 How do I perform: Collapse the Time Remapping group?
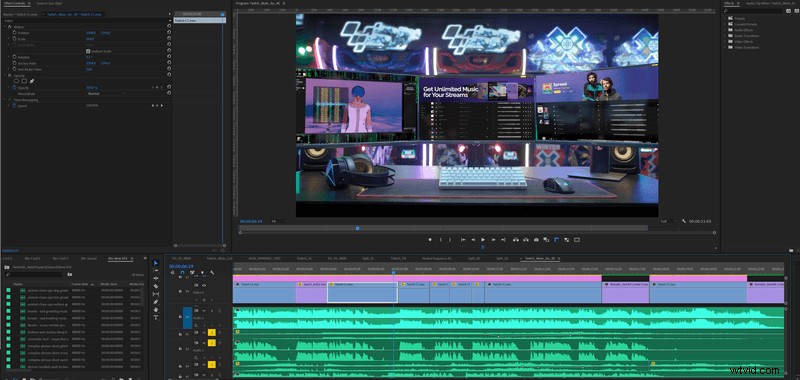(5, 100)
